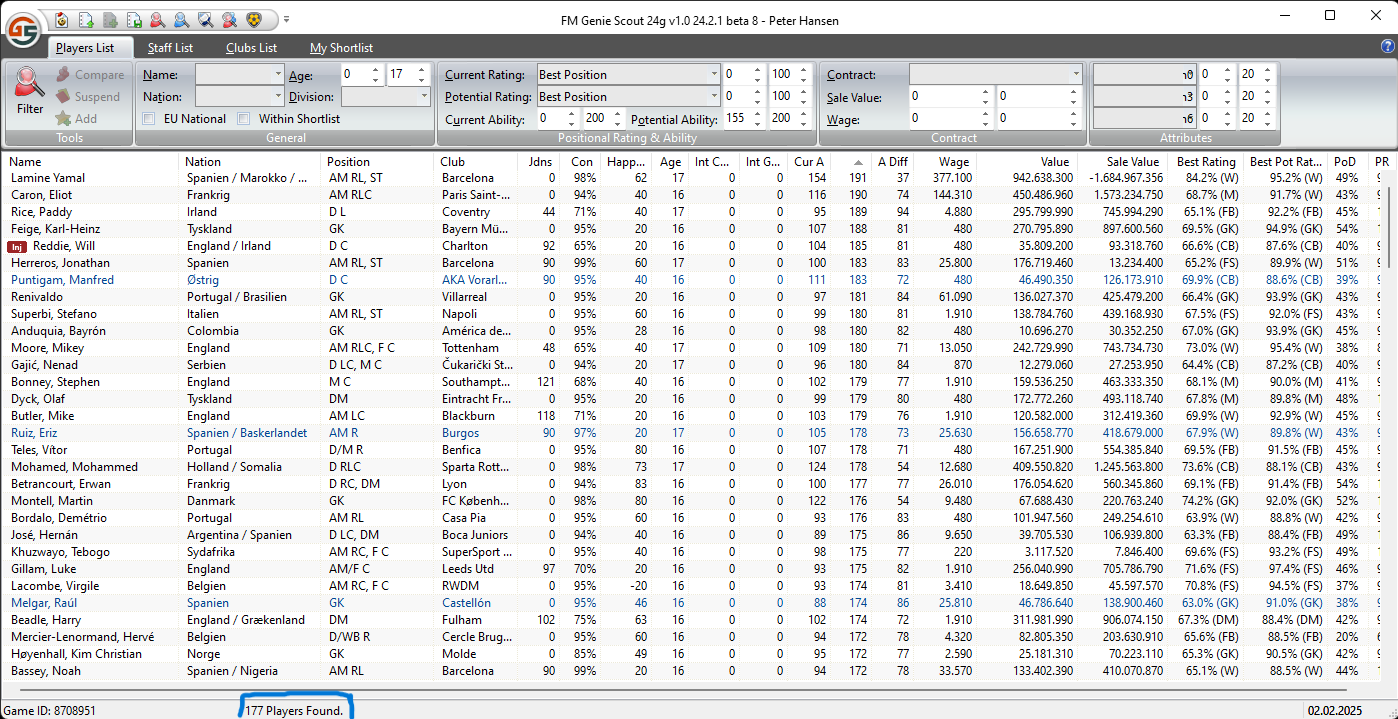Switch to the Staff List tab
The width and height of the screenshot is (1398, 719).
click(170, 48)
